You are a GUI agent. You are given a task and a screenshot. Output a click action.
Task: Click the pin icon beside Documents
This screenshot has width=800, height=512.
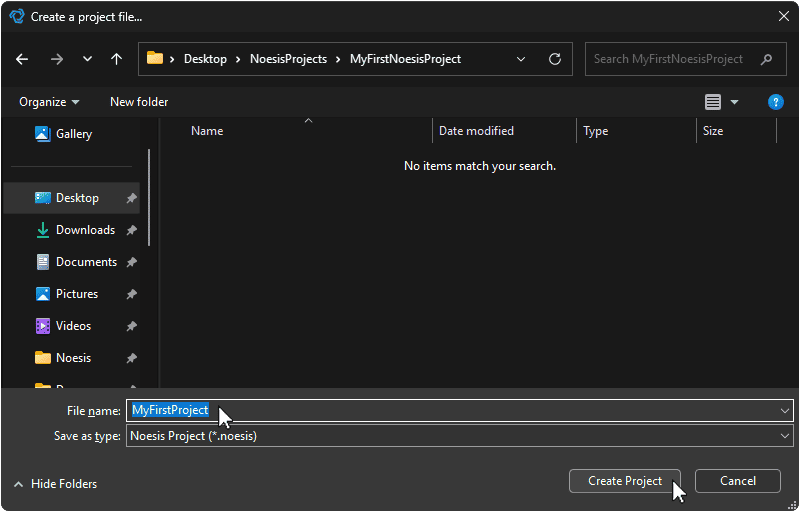point(131,262)
